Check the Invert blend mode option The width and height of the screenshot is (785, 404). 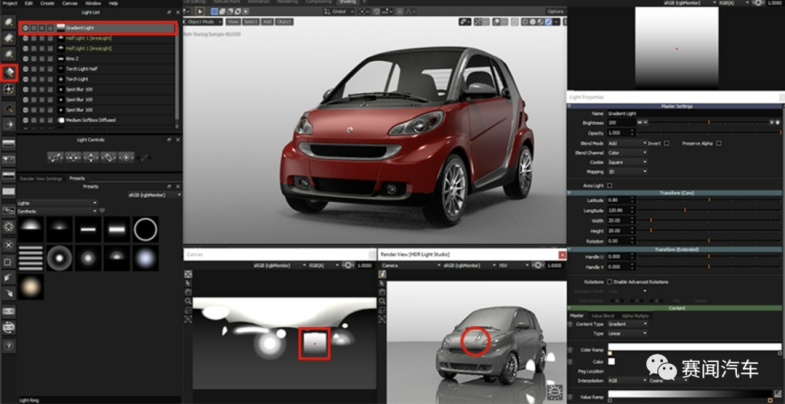click(x=667, y=143)
